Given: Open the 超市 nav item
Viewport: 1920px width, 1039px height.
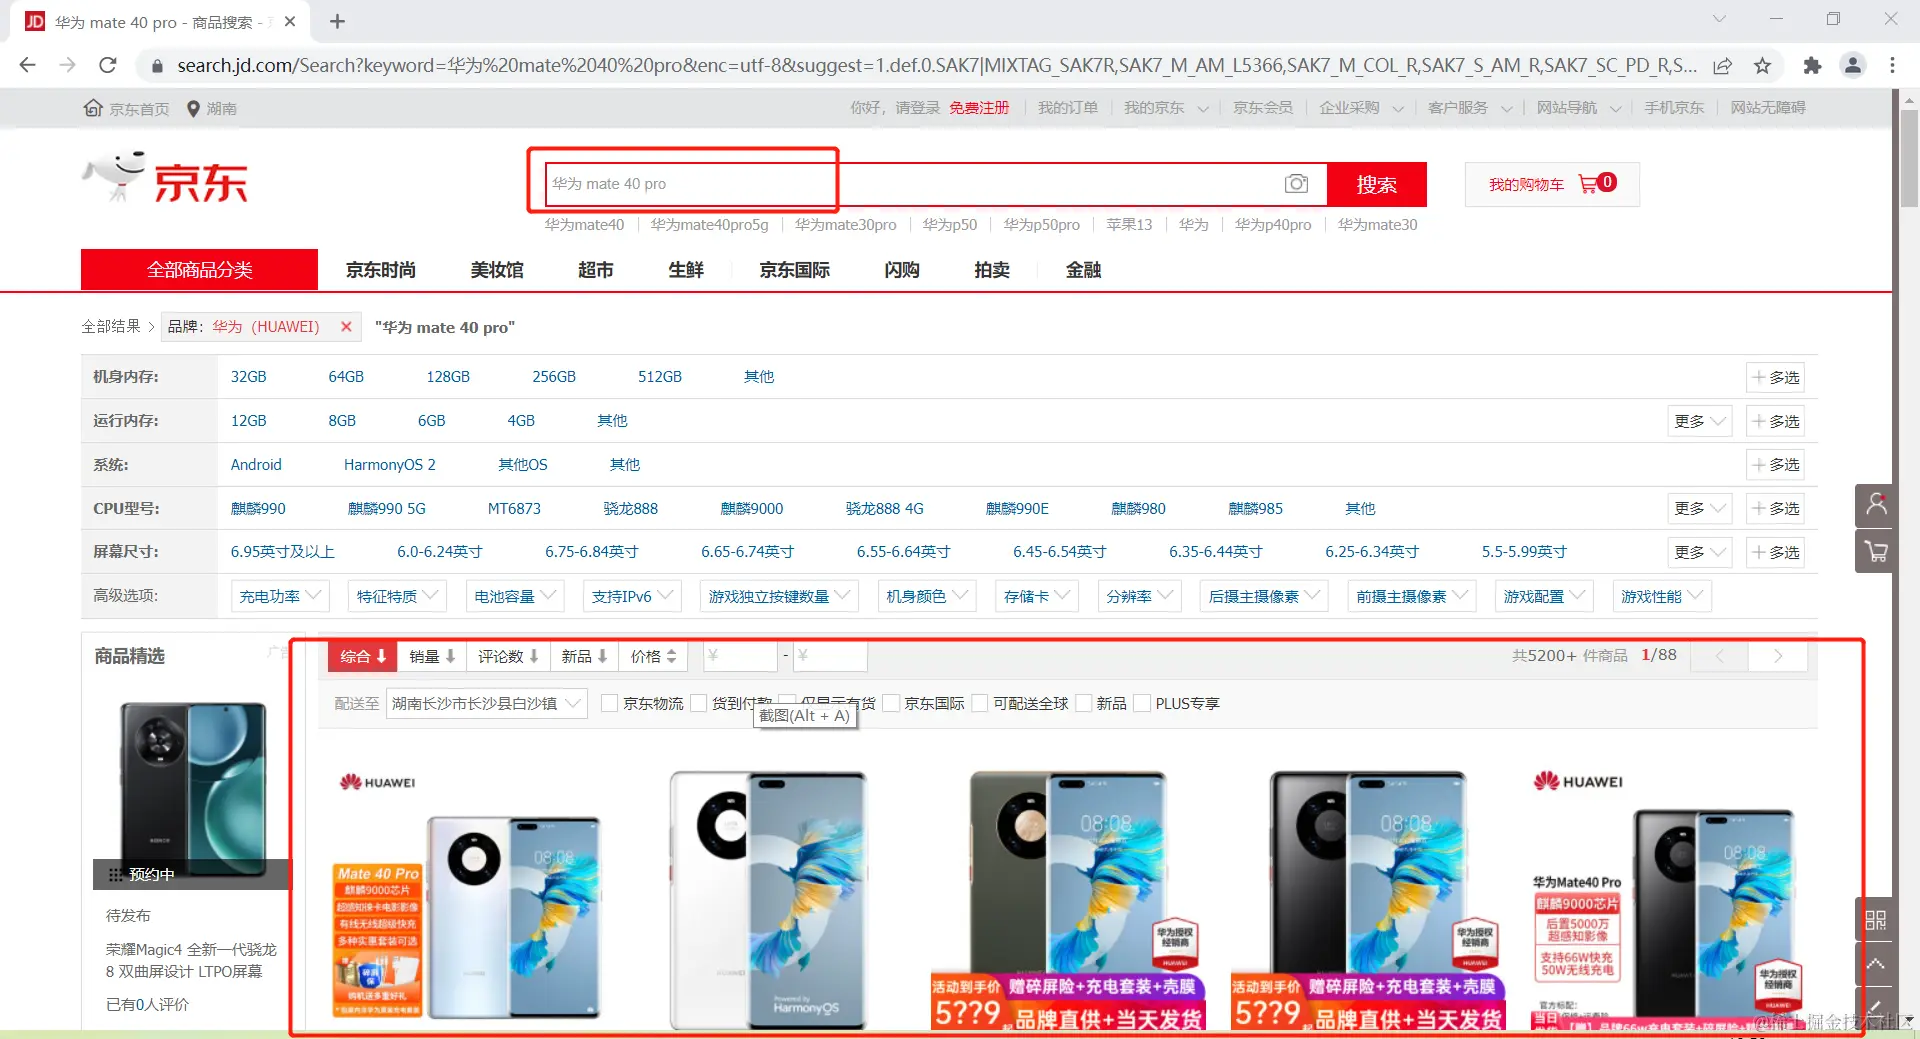Looking at the screenshot, I should [x=596, y=270].
